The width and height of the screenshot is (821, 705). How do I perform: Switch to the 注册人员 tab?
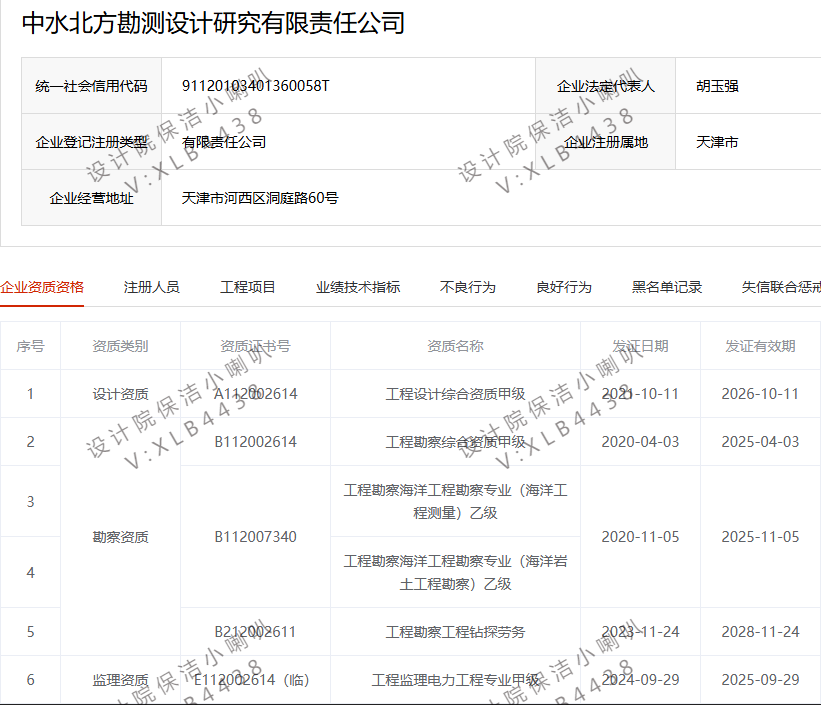(x=151, y=287)
